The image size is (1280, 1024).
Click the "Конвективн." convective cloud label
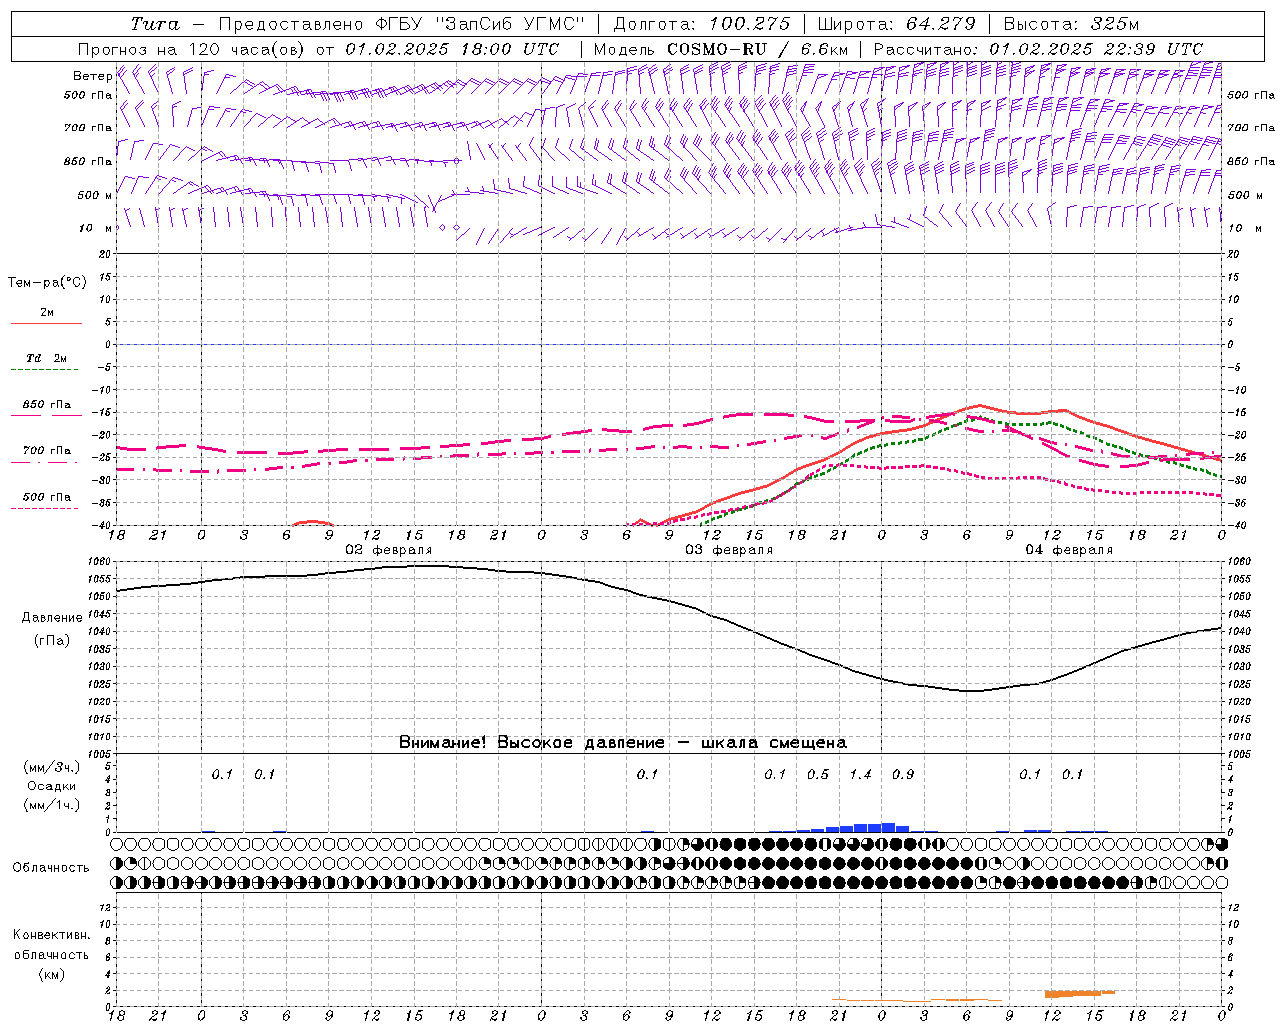51,935
